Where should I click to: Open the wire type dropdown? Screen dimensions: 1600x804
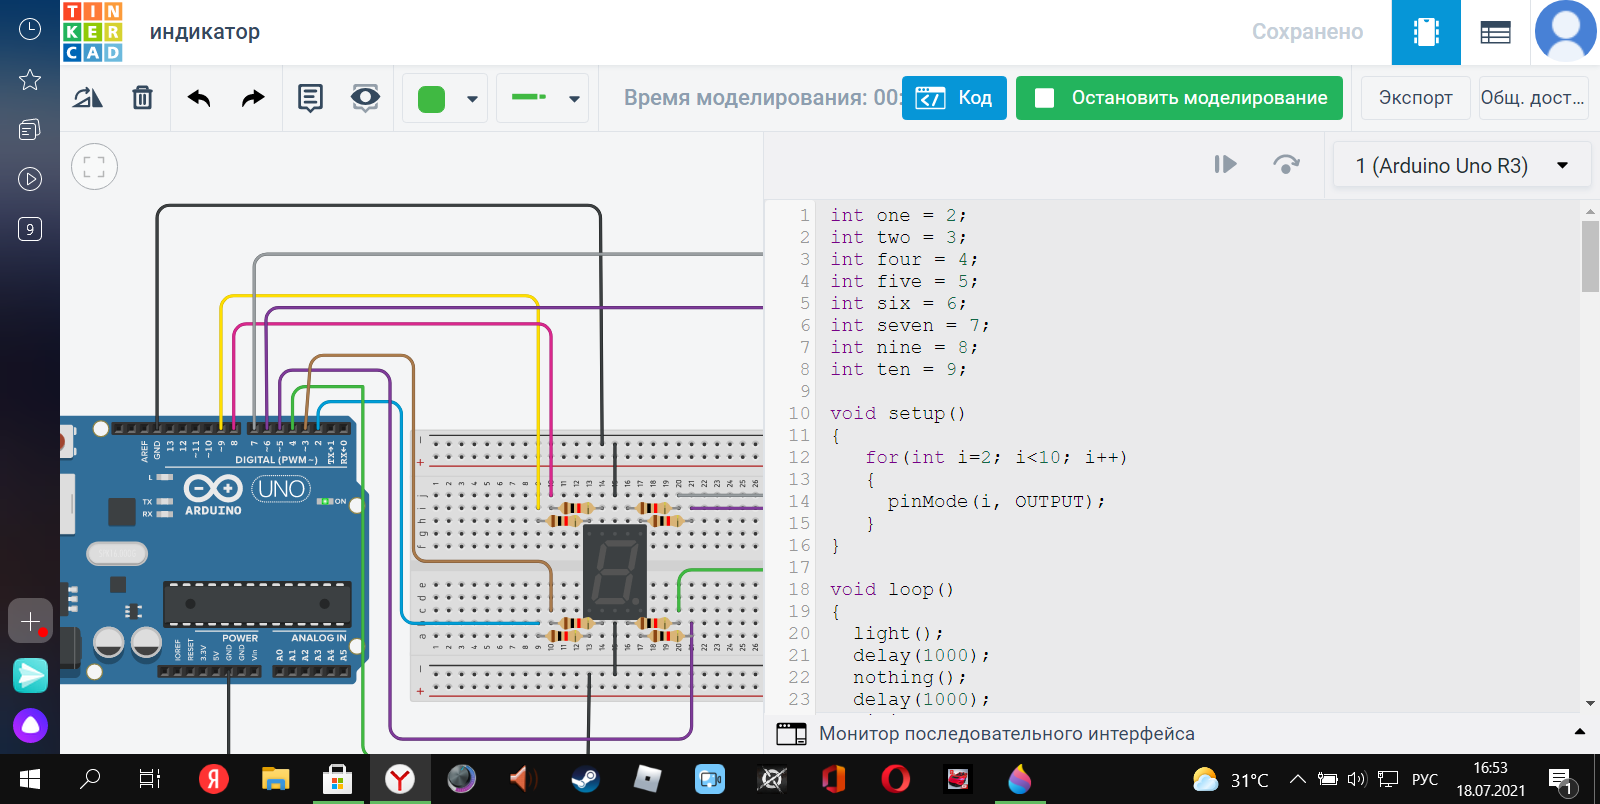point(574,99)
